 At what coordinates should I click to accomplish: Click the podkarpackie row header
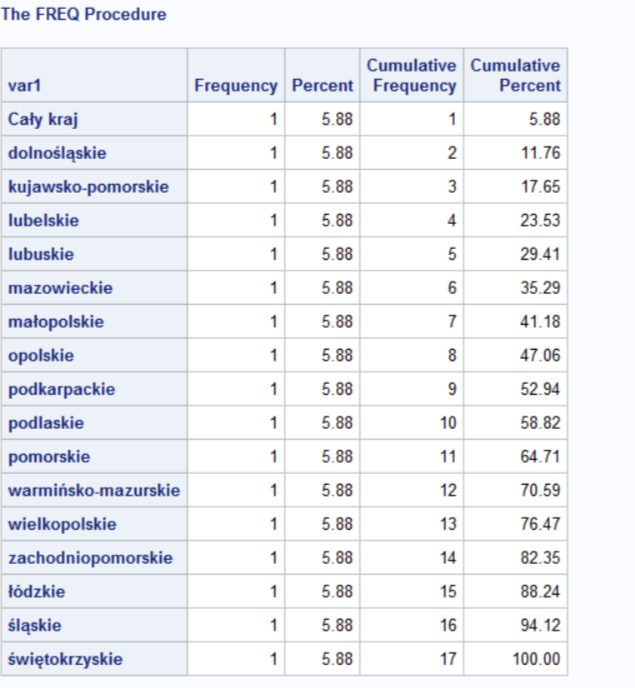click(61, 389)
